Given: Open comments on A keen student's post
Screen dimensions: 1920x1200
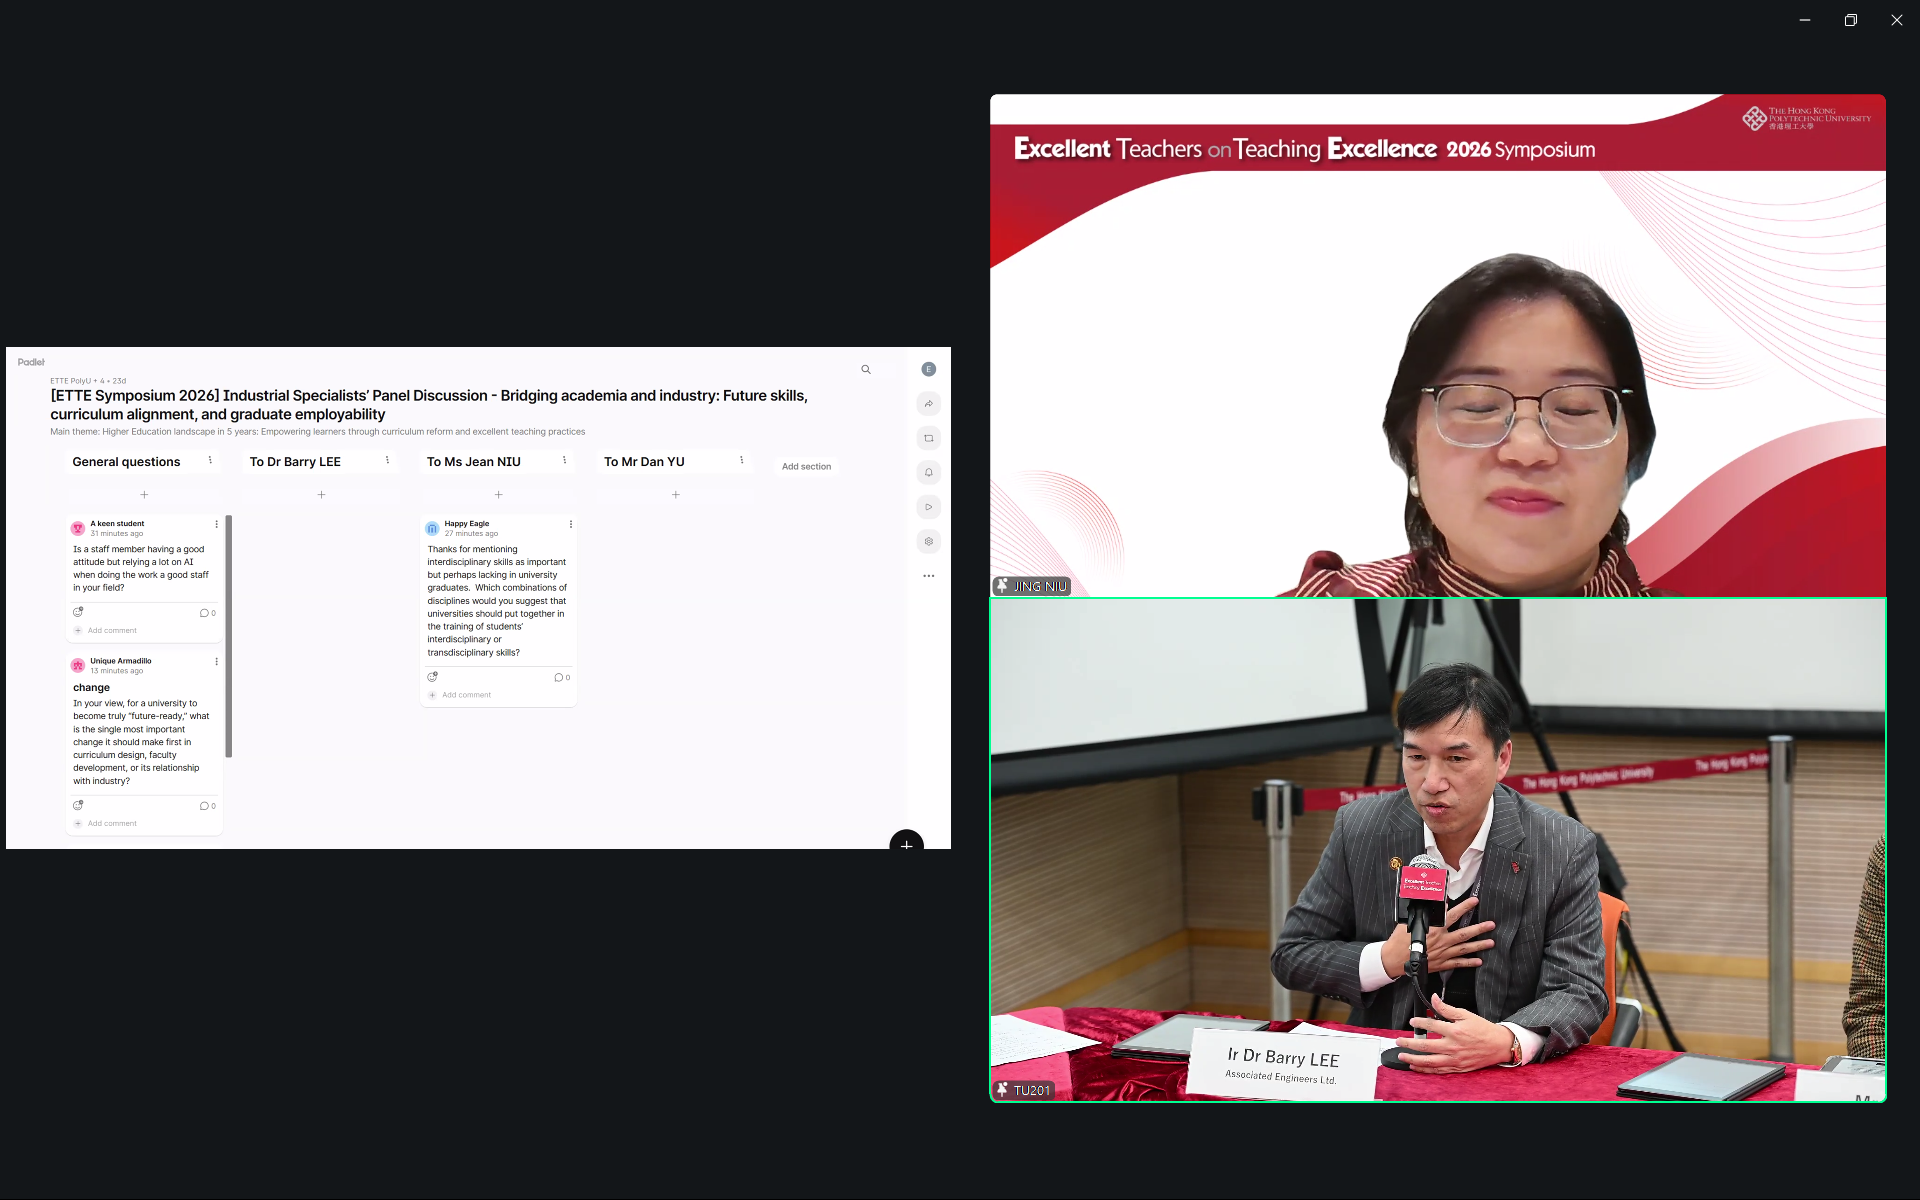Looking at the screenshot, I should click(x=207, y=613).
